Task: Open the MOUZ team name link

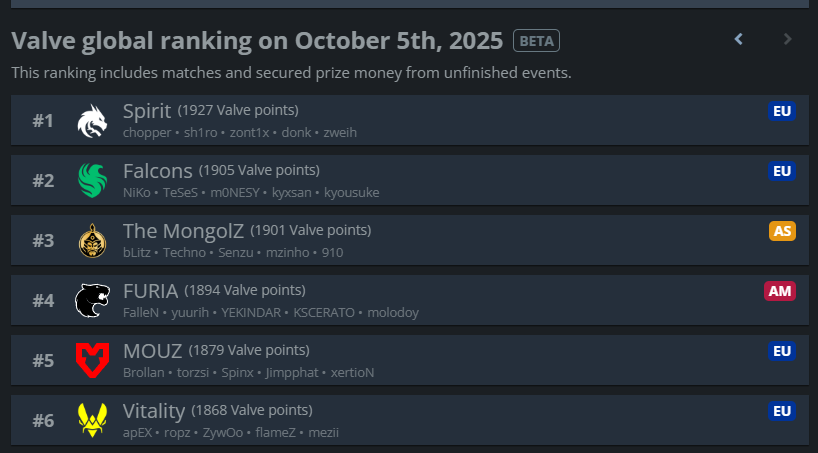Action: pyautogui.click(x=152, y=351)
